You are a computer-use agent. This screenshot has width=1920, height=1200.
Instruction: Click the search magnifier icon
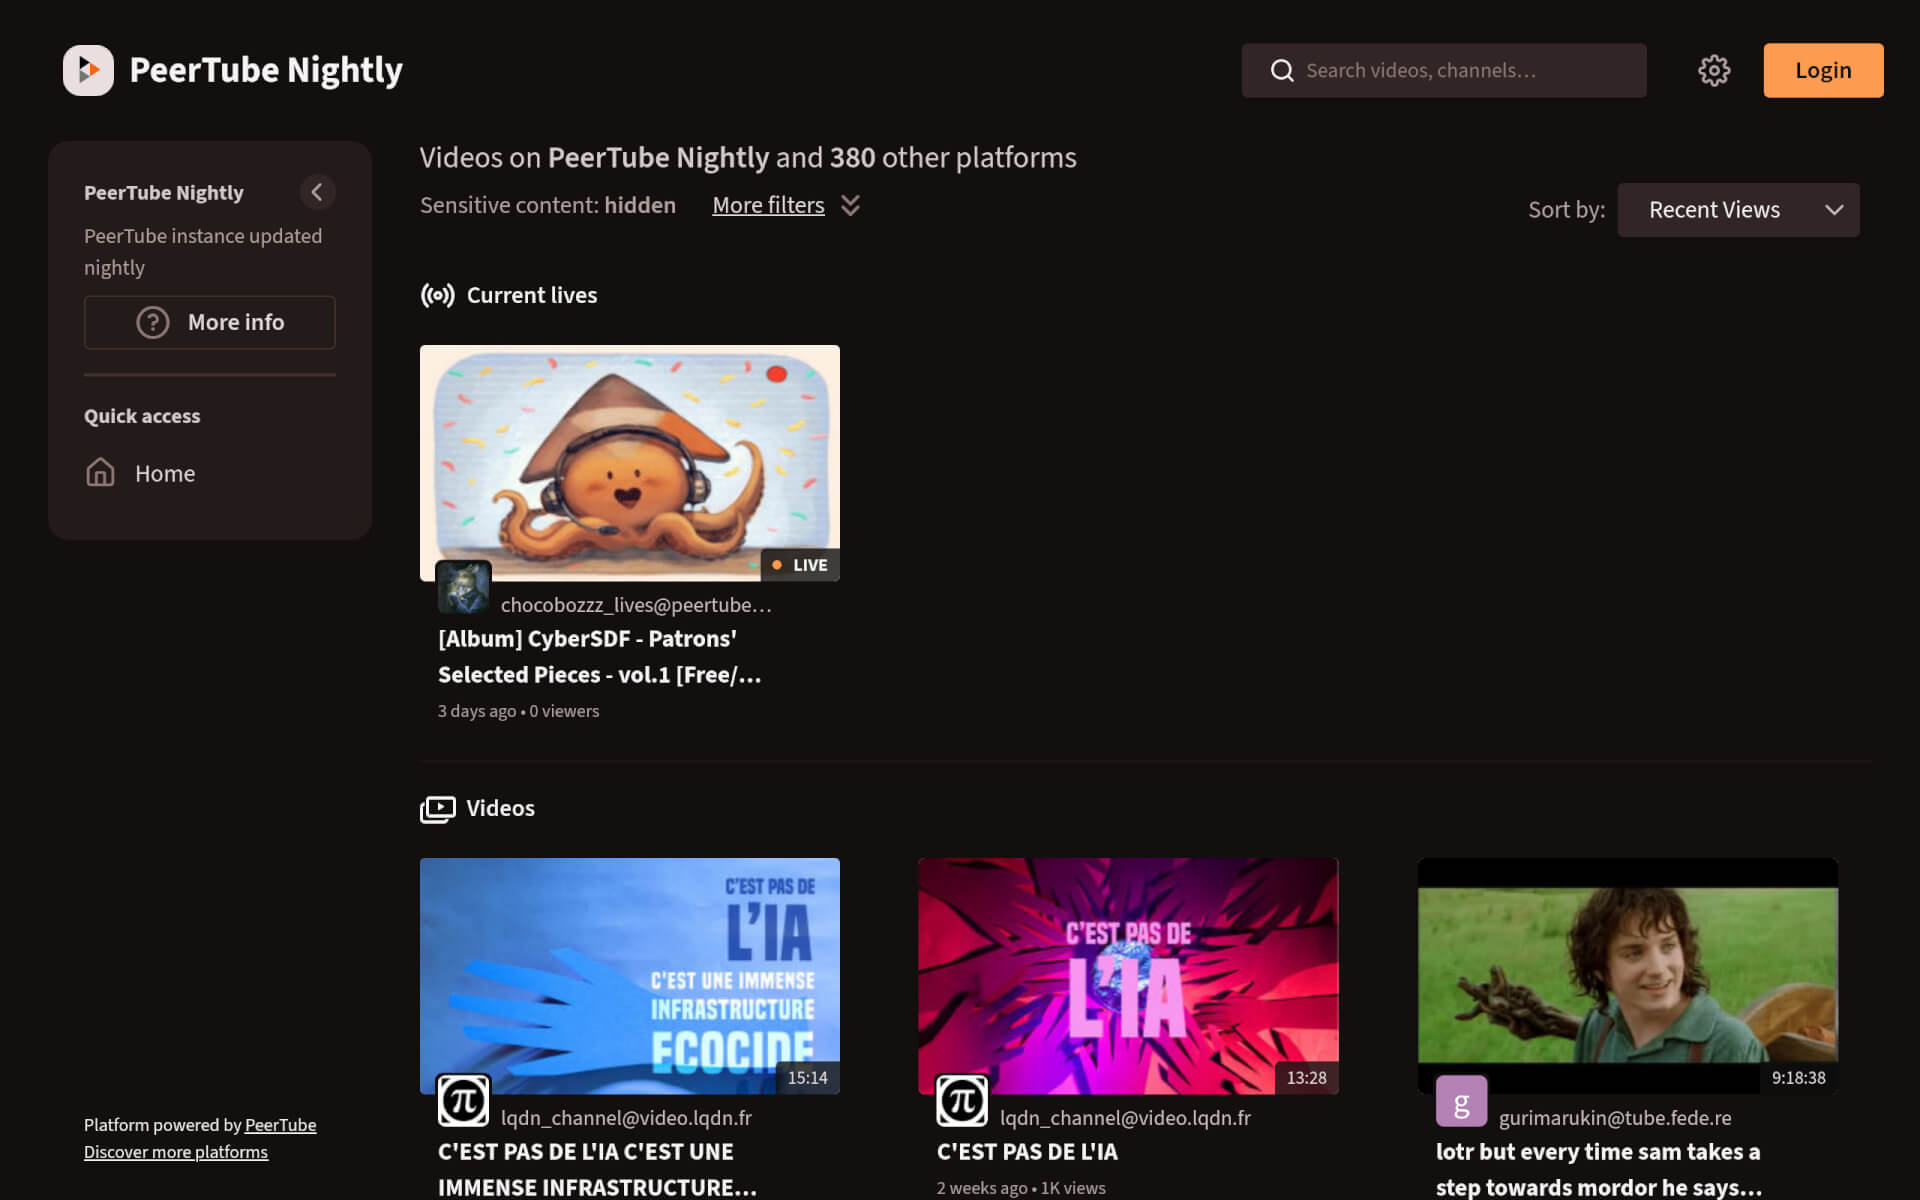click(1282, 70)
